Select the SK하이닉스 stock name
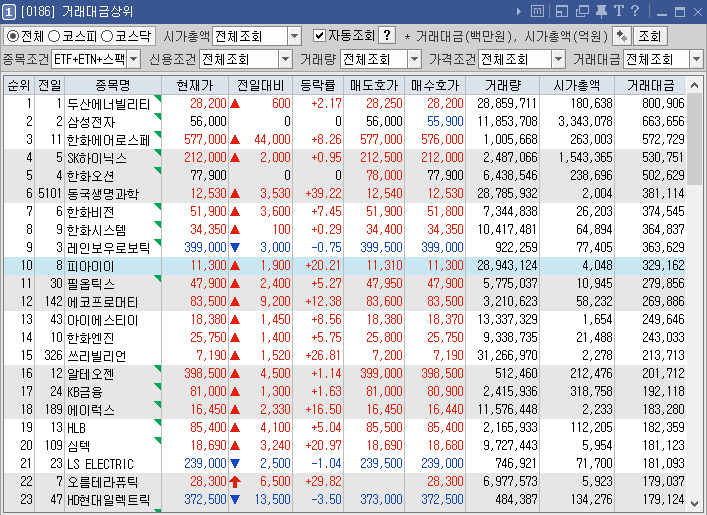Screen dimensions: 707x515 point(97,158)
